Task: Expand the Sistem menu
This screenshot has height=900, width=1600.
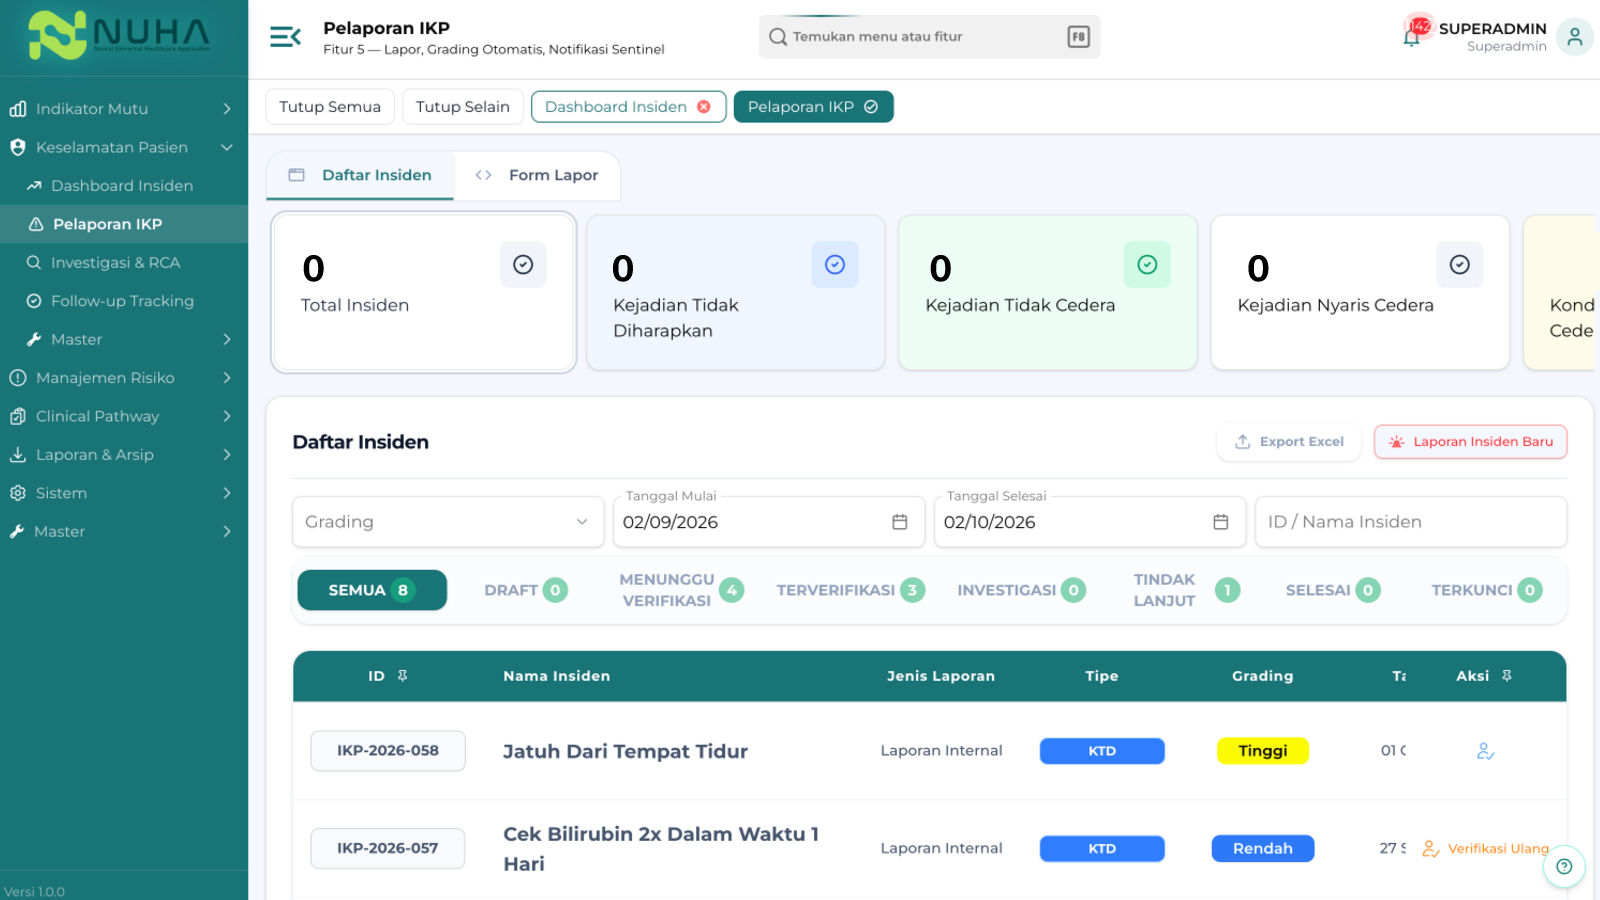Action: pyautogui.click(x=124, y=493)
